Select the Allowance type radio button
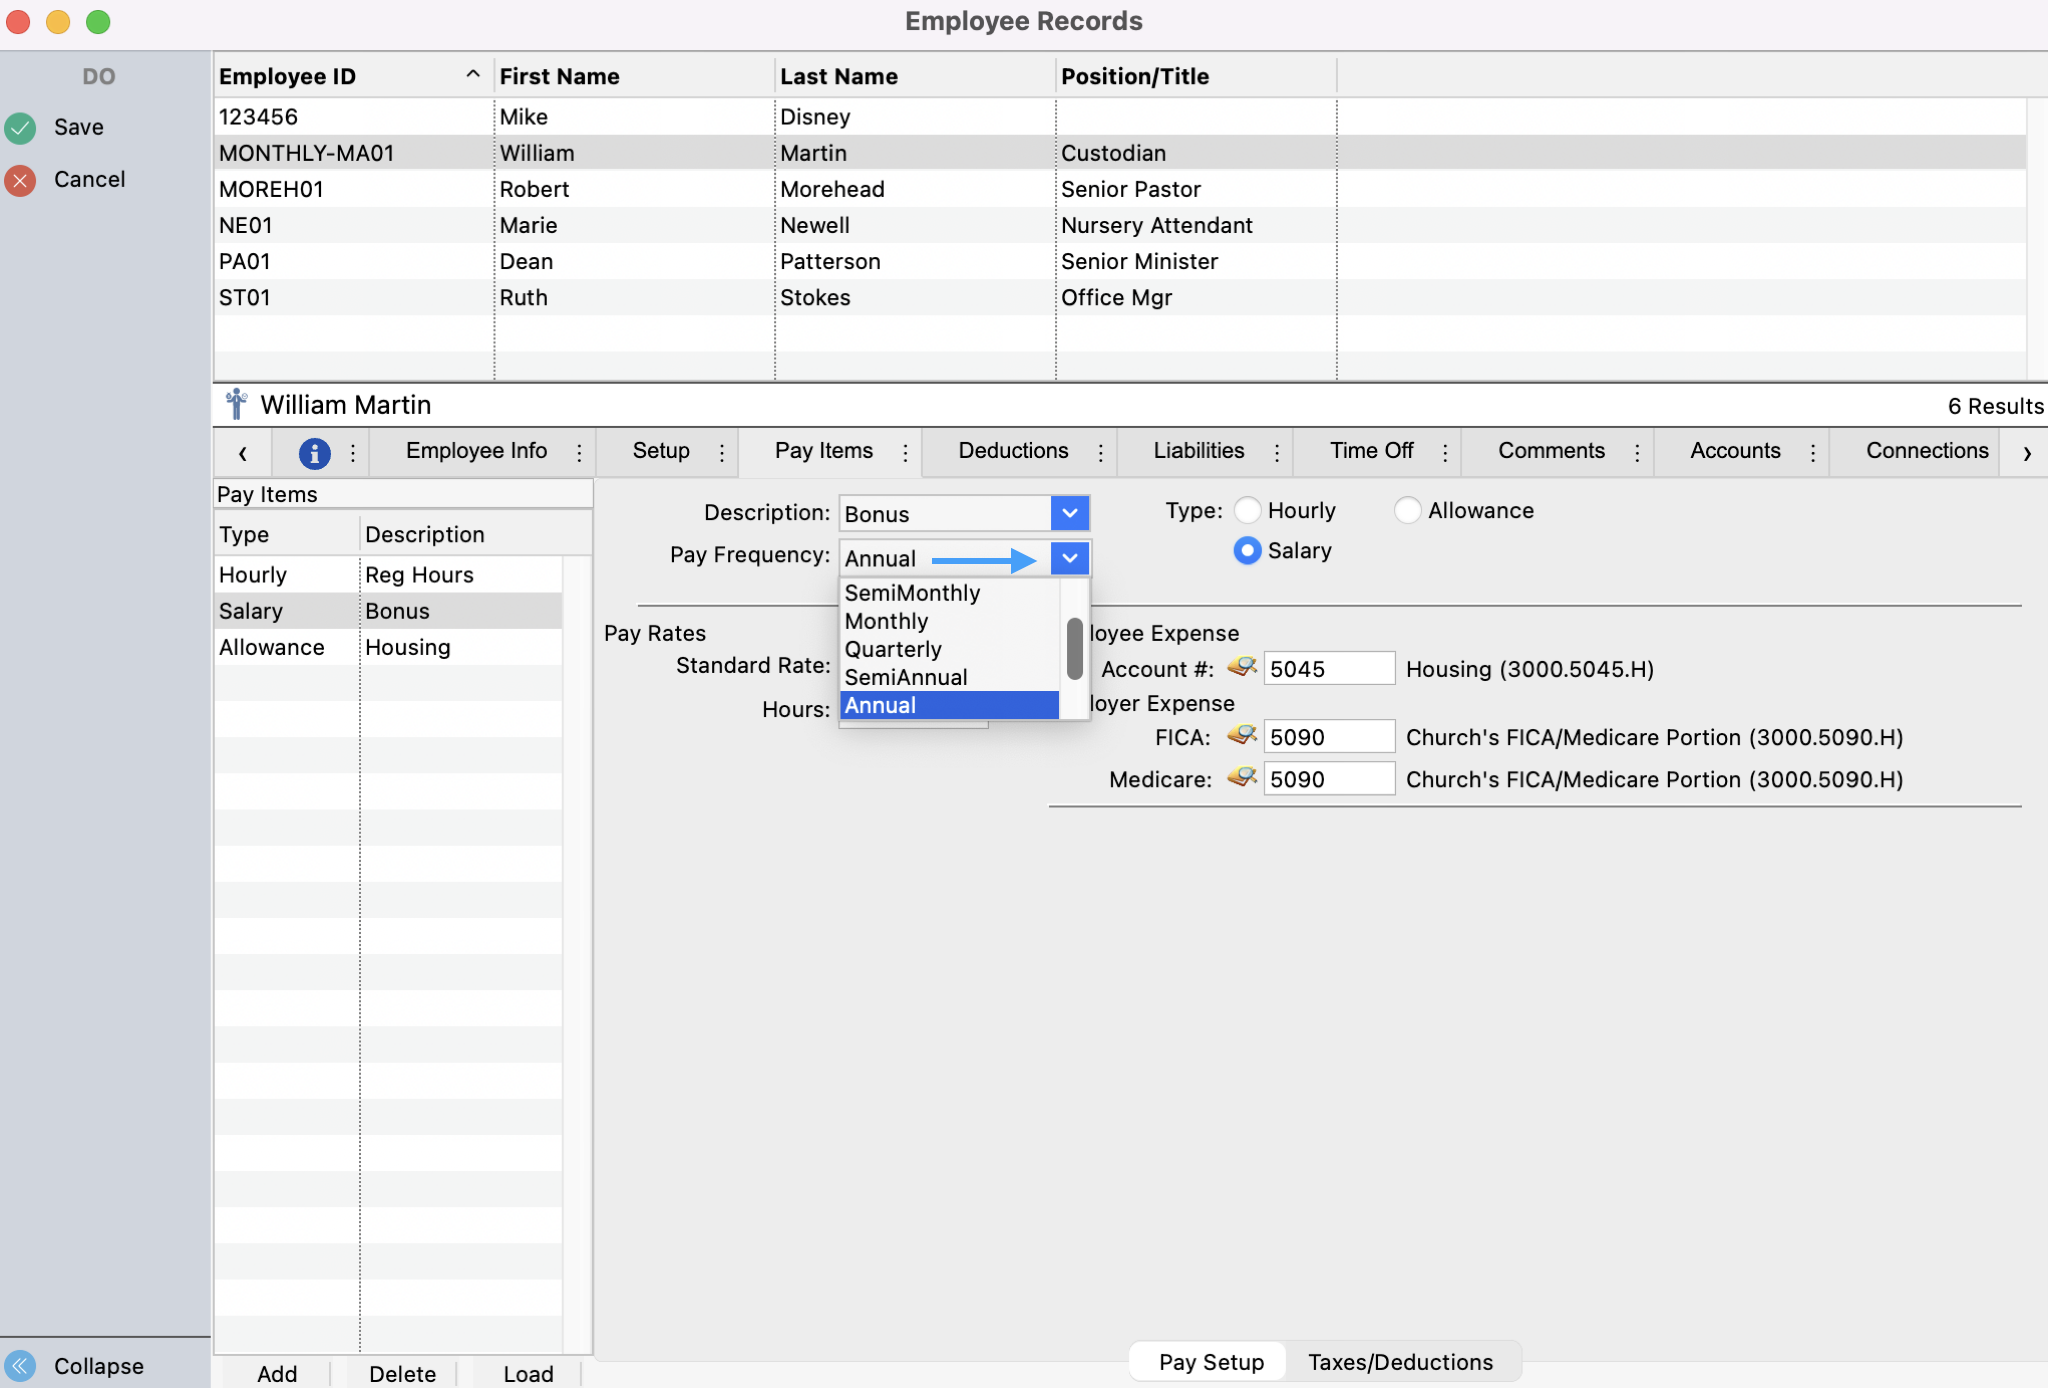The width and height of the screenshot is (2048, 1388). click(1407, 511)
